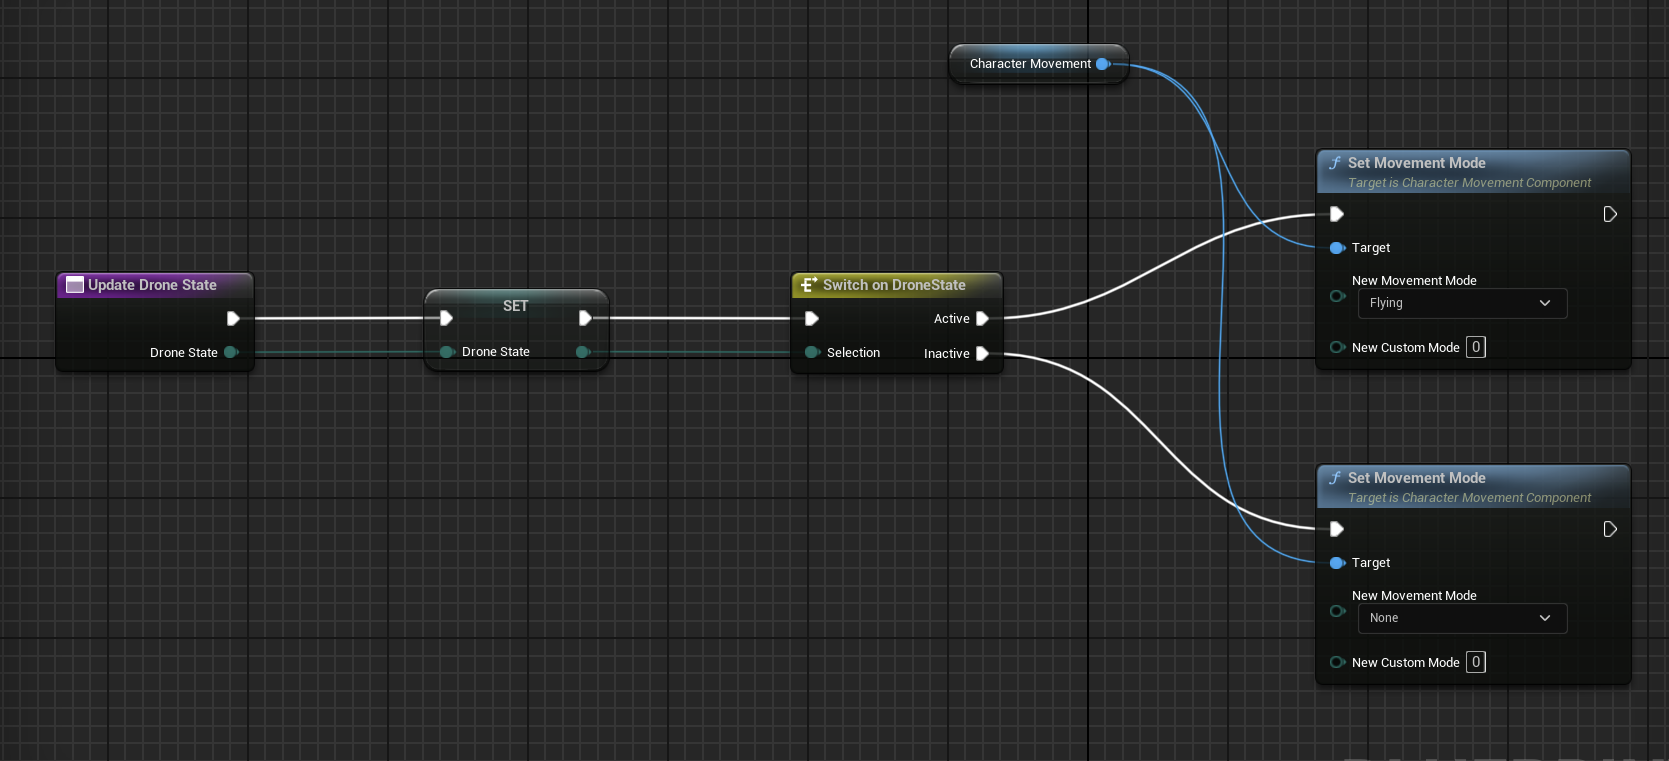Click Target pin on bottom Set Movement Mode
Image resolution: width=1669 pixels, height=761 pixels.
pos(1337,563)
